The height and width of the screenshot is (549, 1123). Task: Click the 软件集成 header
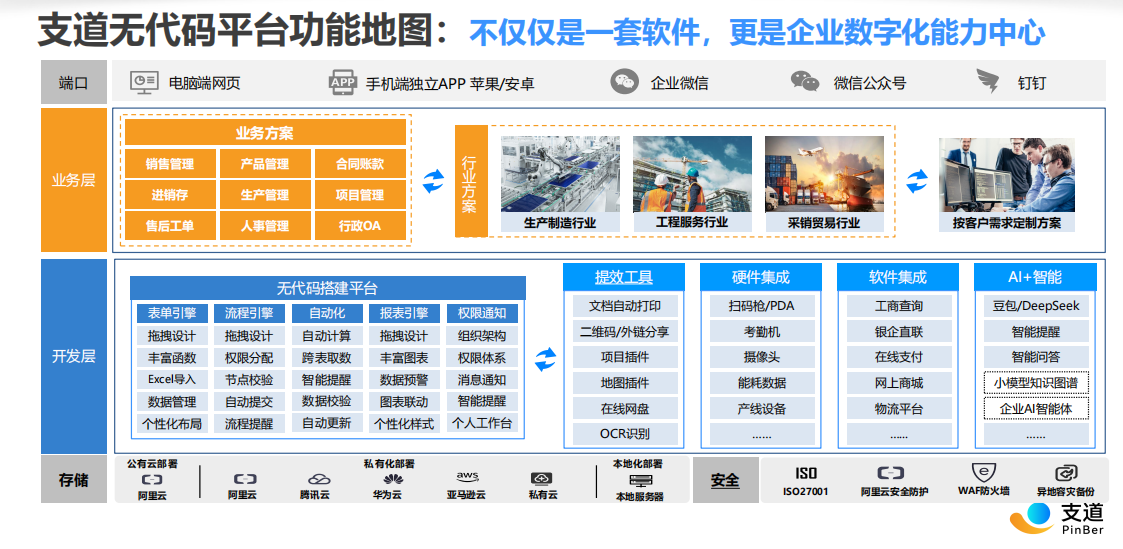click(898, 277)
